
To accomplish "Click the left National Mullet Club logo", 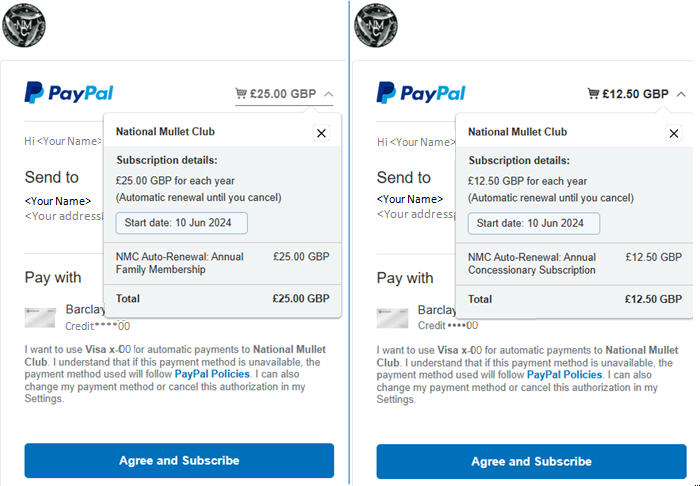I will click(x=22, y=25).
